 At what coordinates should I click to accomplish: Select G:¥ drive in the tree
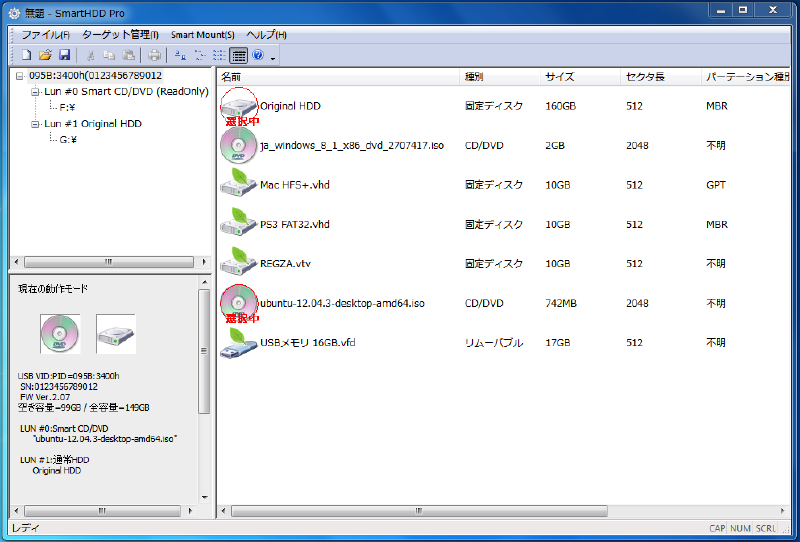(x=68, y=140)
